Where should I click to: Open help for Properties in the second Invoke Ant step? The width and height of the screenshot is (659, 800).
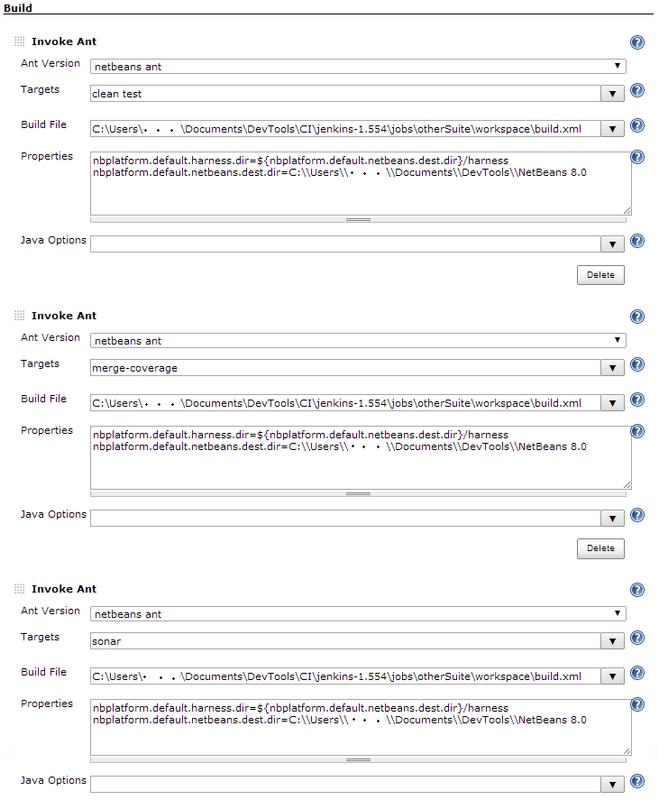[x=637, y=430]
